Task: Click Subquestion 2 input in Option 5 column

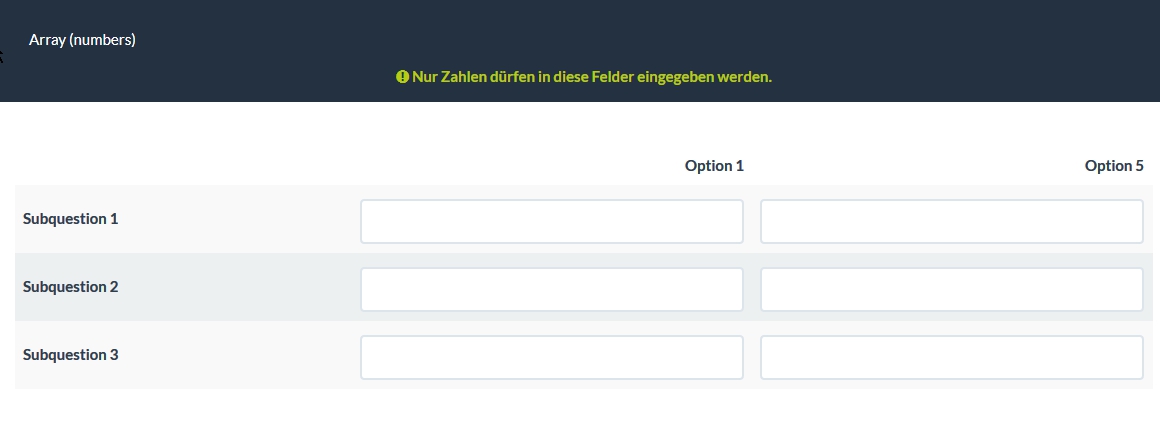Action: (x=951, y=289)
